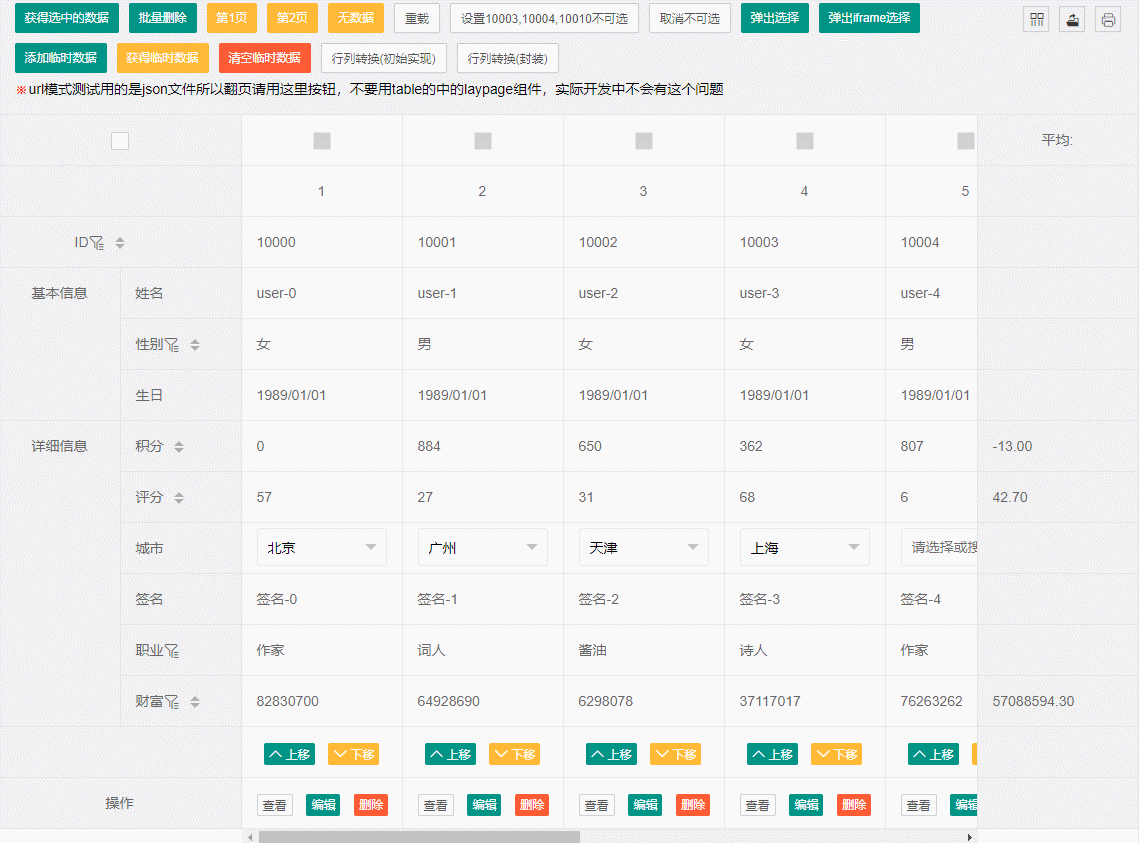
Task: Click the 签名-0 cell
Action: [322, 599]
